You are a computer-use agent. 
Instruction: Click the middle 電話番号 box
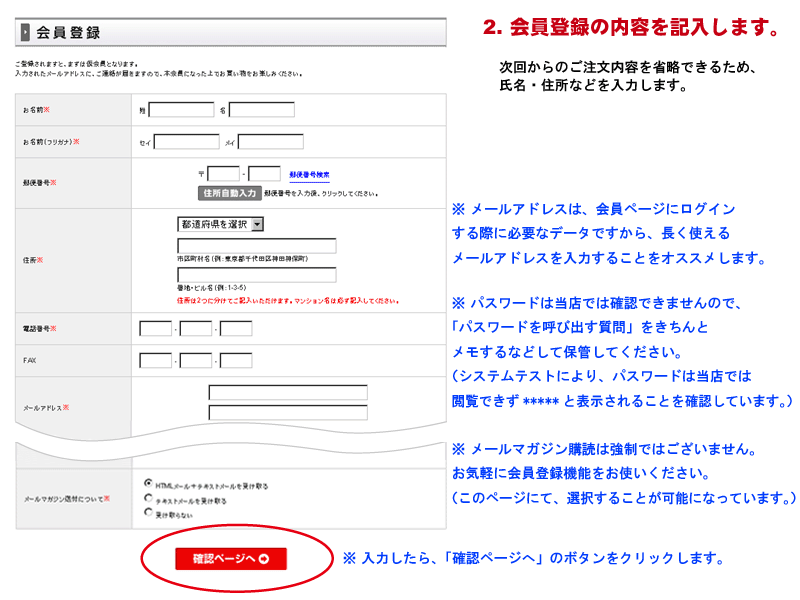(196, 329)
